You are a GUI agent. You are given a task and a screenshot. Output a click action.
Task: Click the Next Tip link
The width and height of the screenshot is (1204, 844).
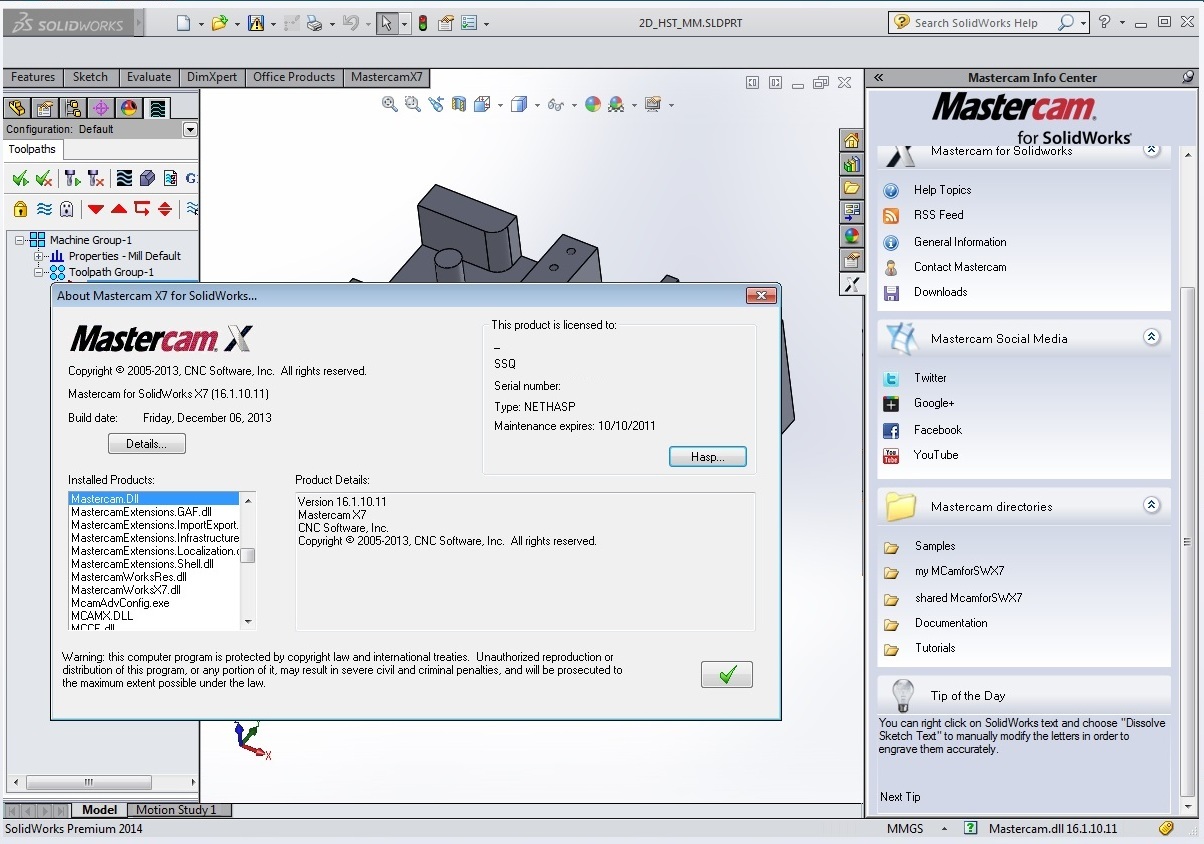tap(900, 797)
